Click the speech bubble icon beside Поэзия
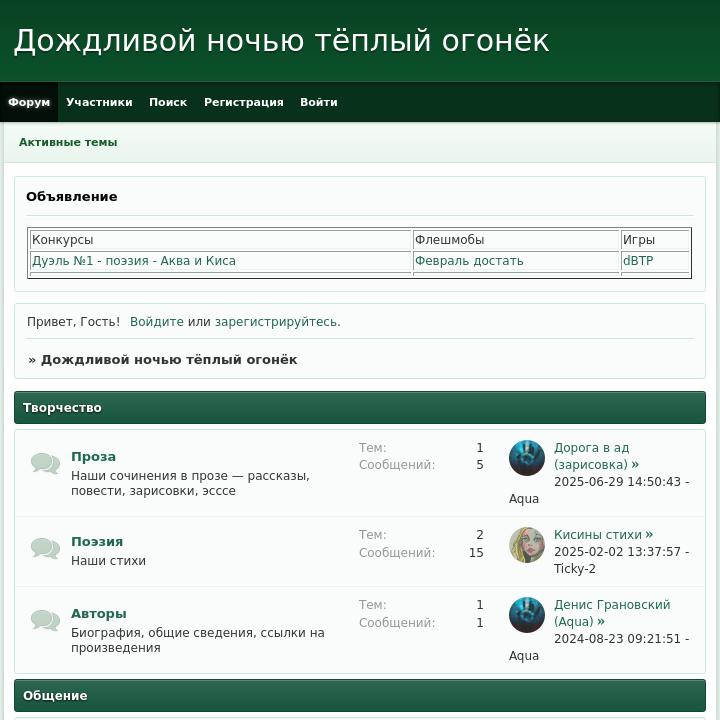The image size is (720, 720). (x=45, y=549)
